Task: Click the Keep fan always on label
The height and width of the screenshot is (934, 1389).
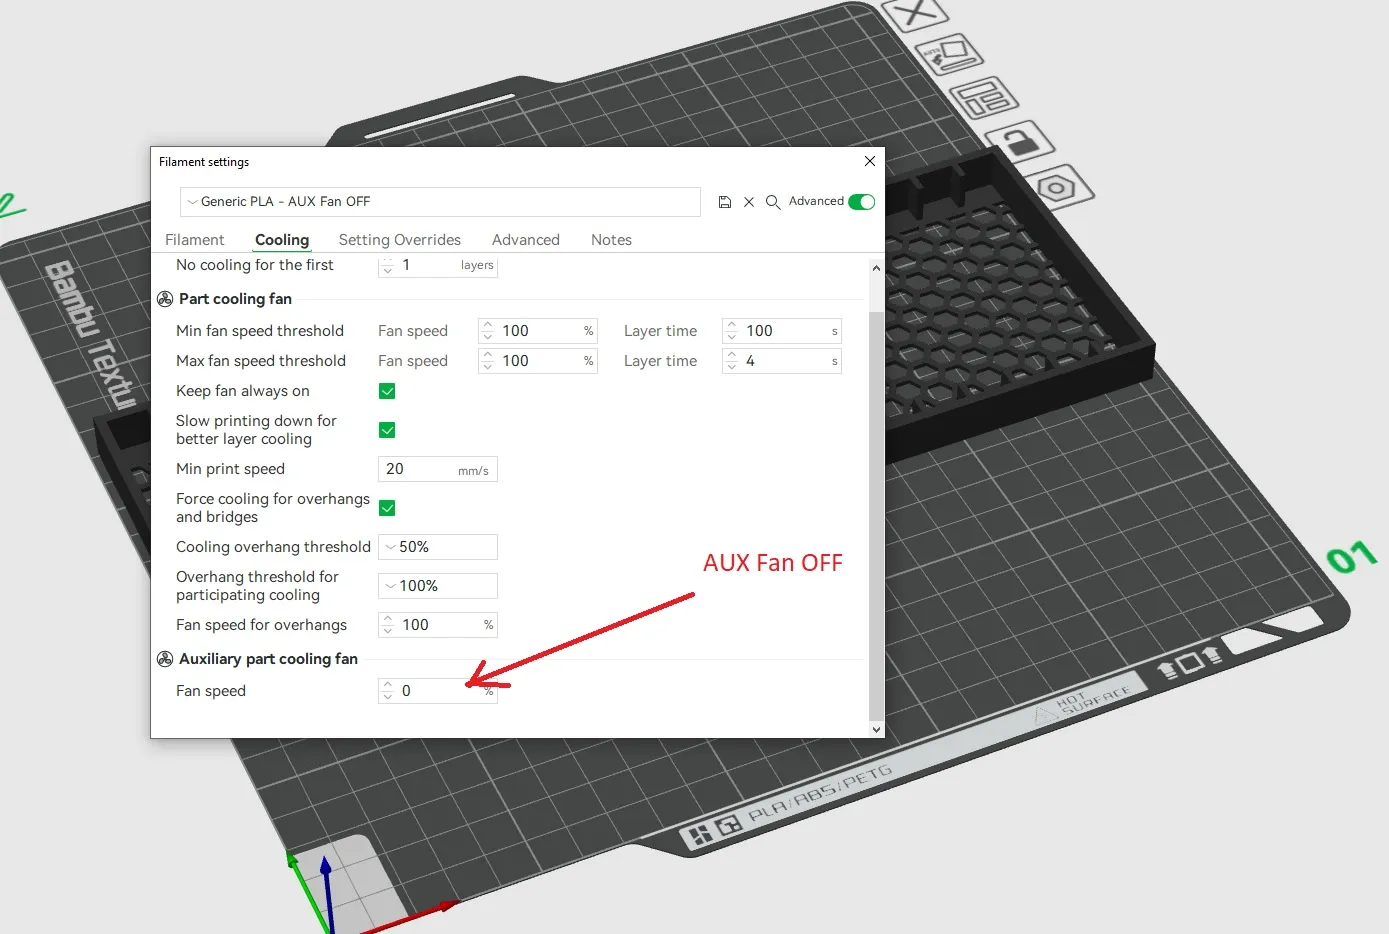Action: pos(243,391)
